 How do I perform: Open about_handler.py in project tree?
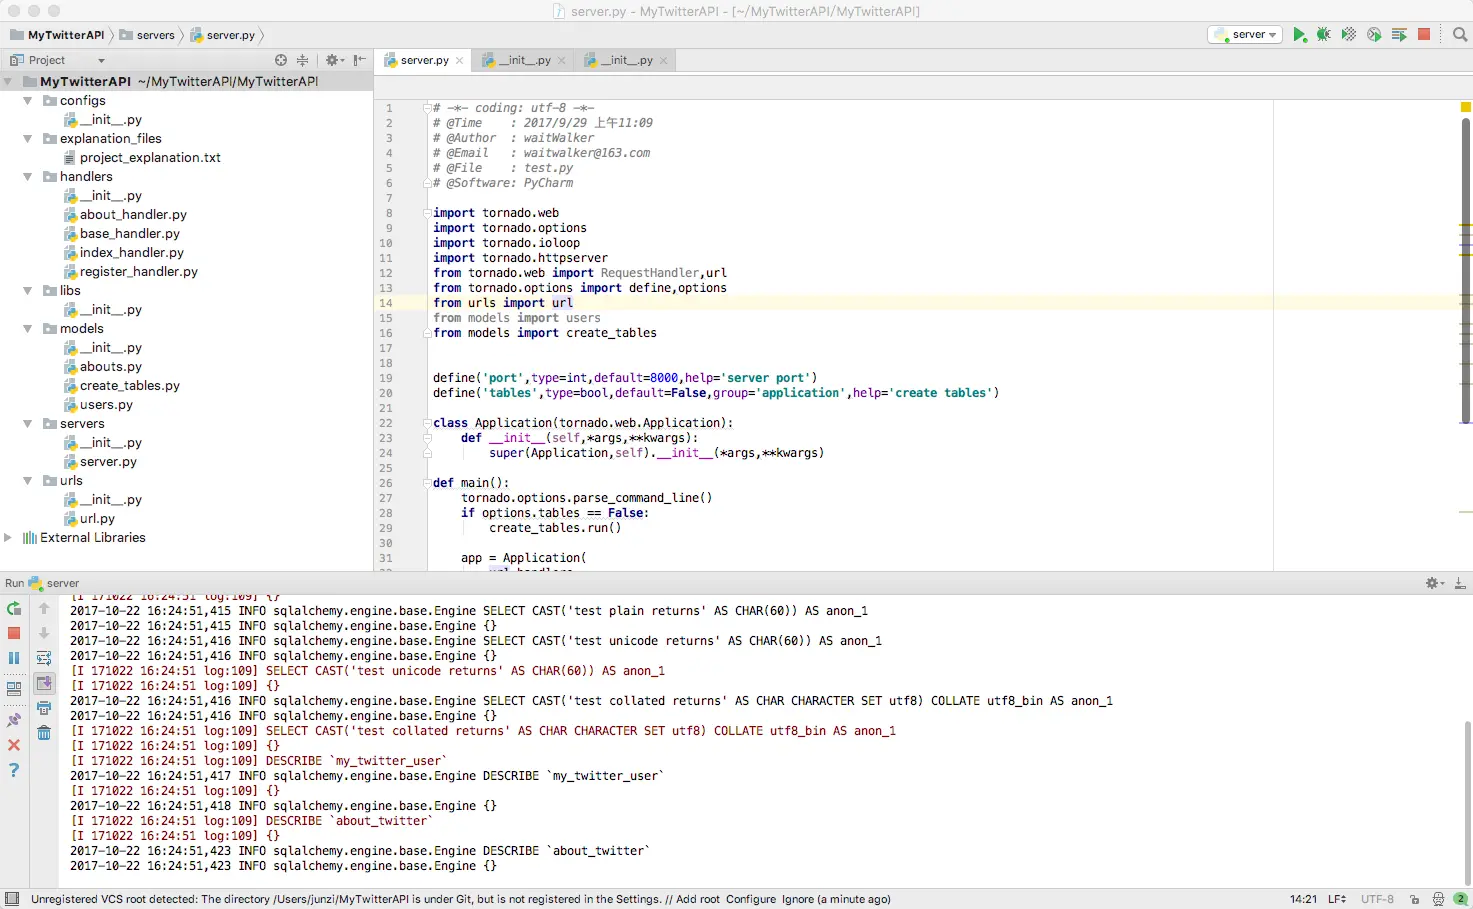coord(133,215)
